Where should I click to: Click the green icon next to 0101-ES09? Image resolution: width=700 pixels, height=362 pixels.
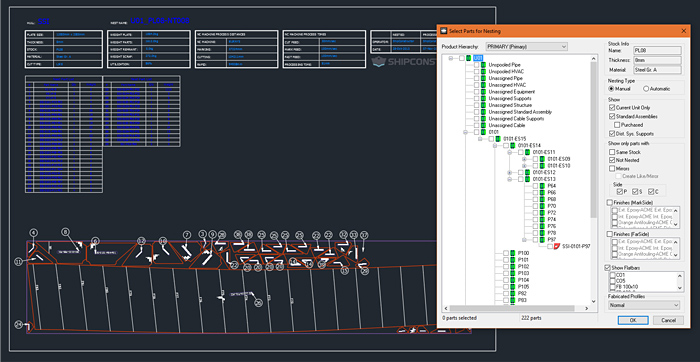(x=542, y=159)
